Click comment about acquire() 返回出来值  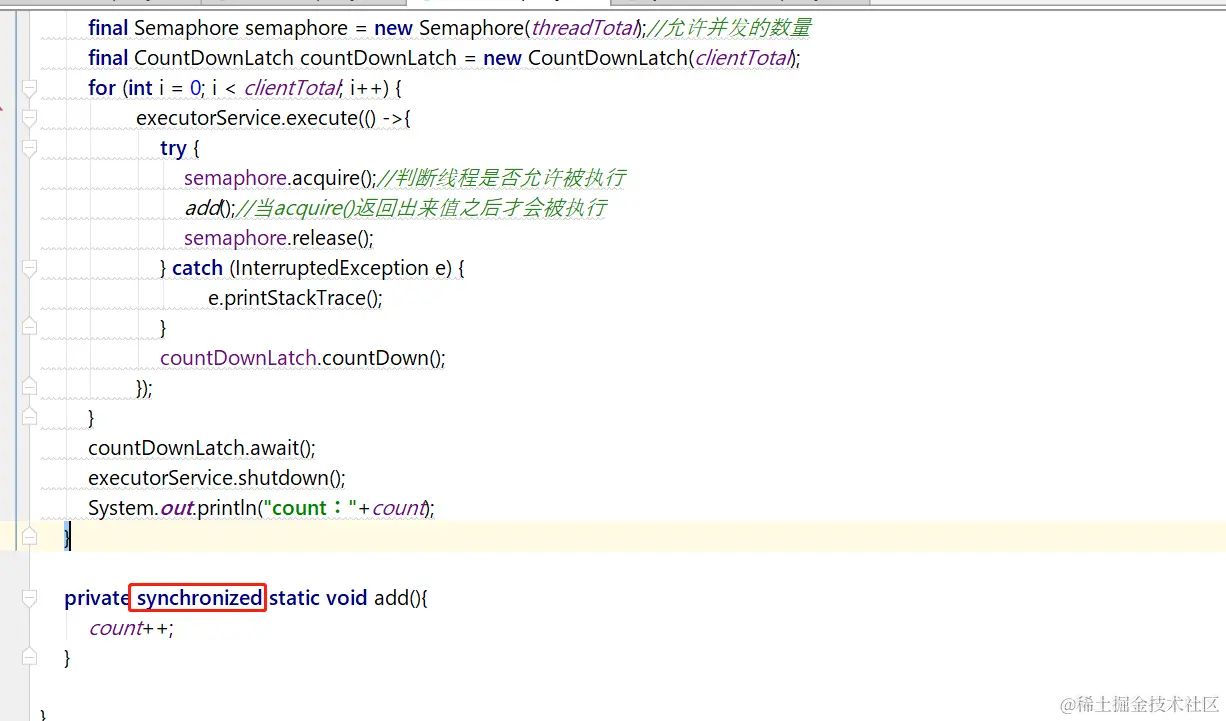pyautogui.click(x=422, y=208)
